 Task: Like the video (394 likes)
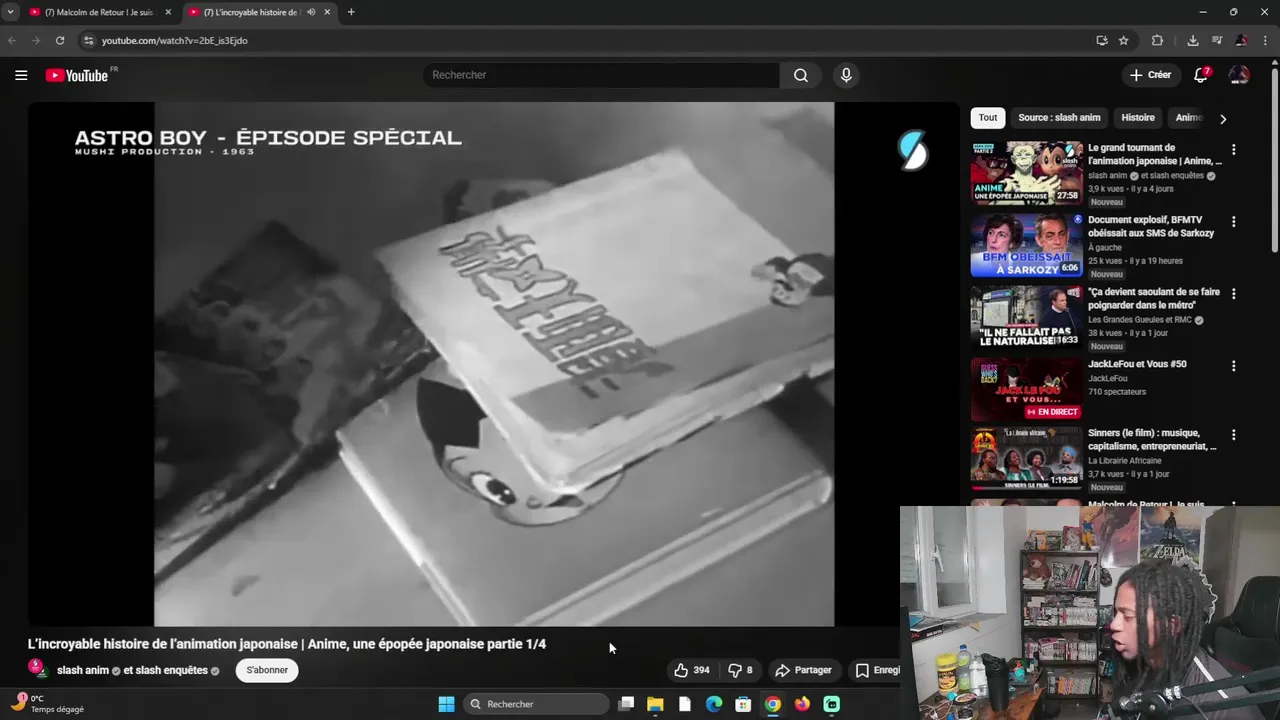point(692,670)
